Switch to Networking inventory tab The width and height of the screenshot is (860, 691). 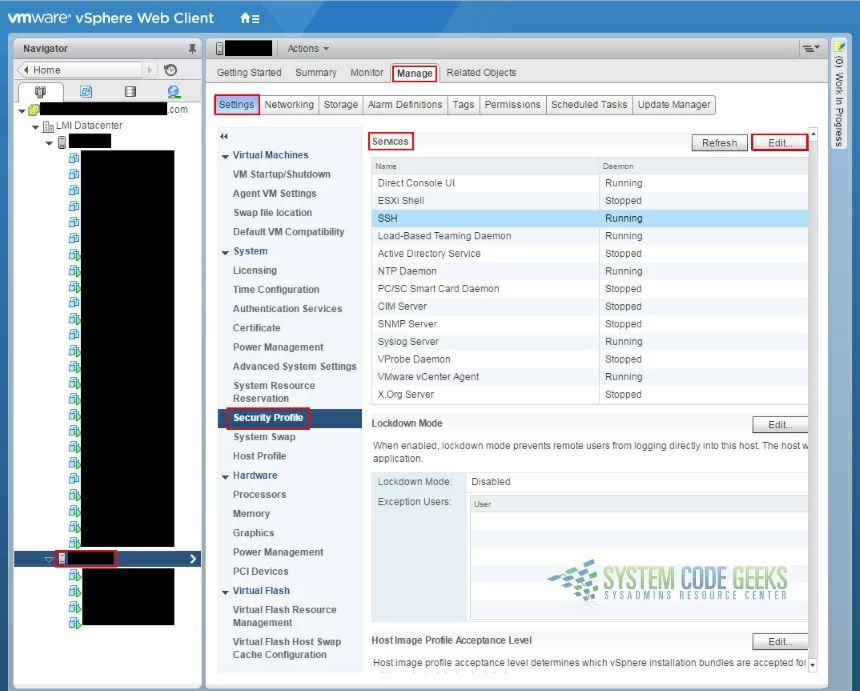pyautogui.click(x=174, y=92)
